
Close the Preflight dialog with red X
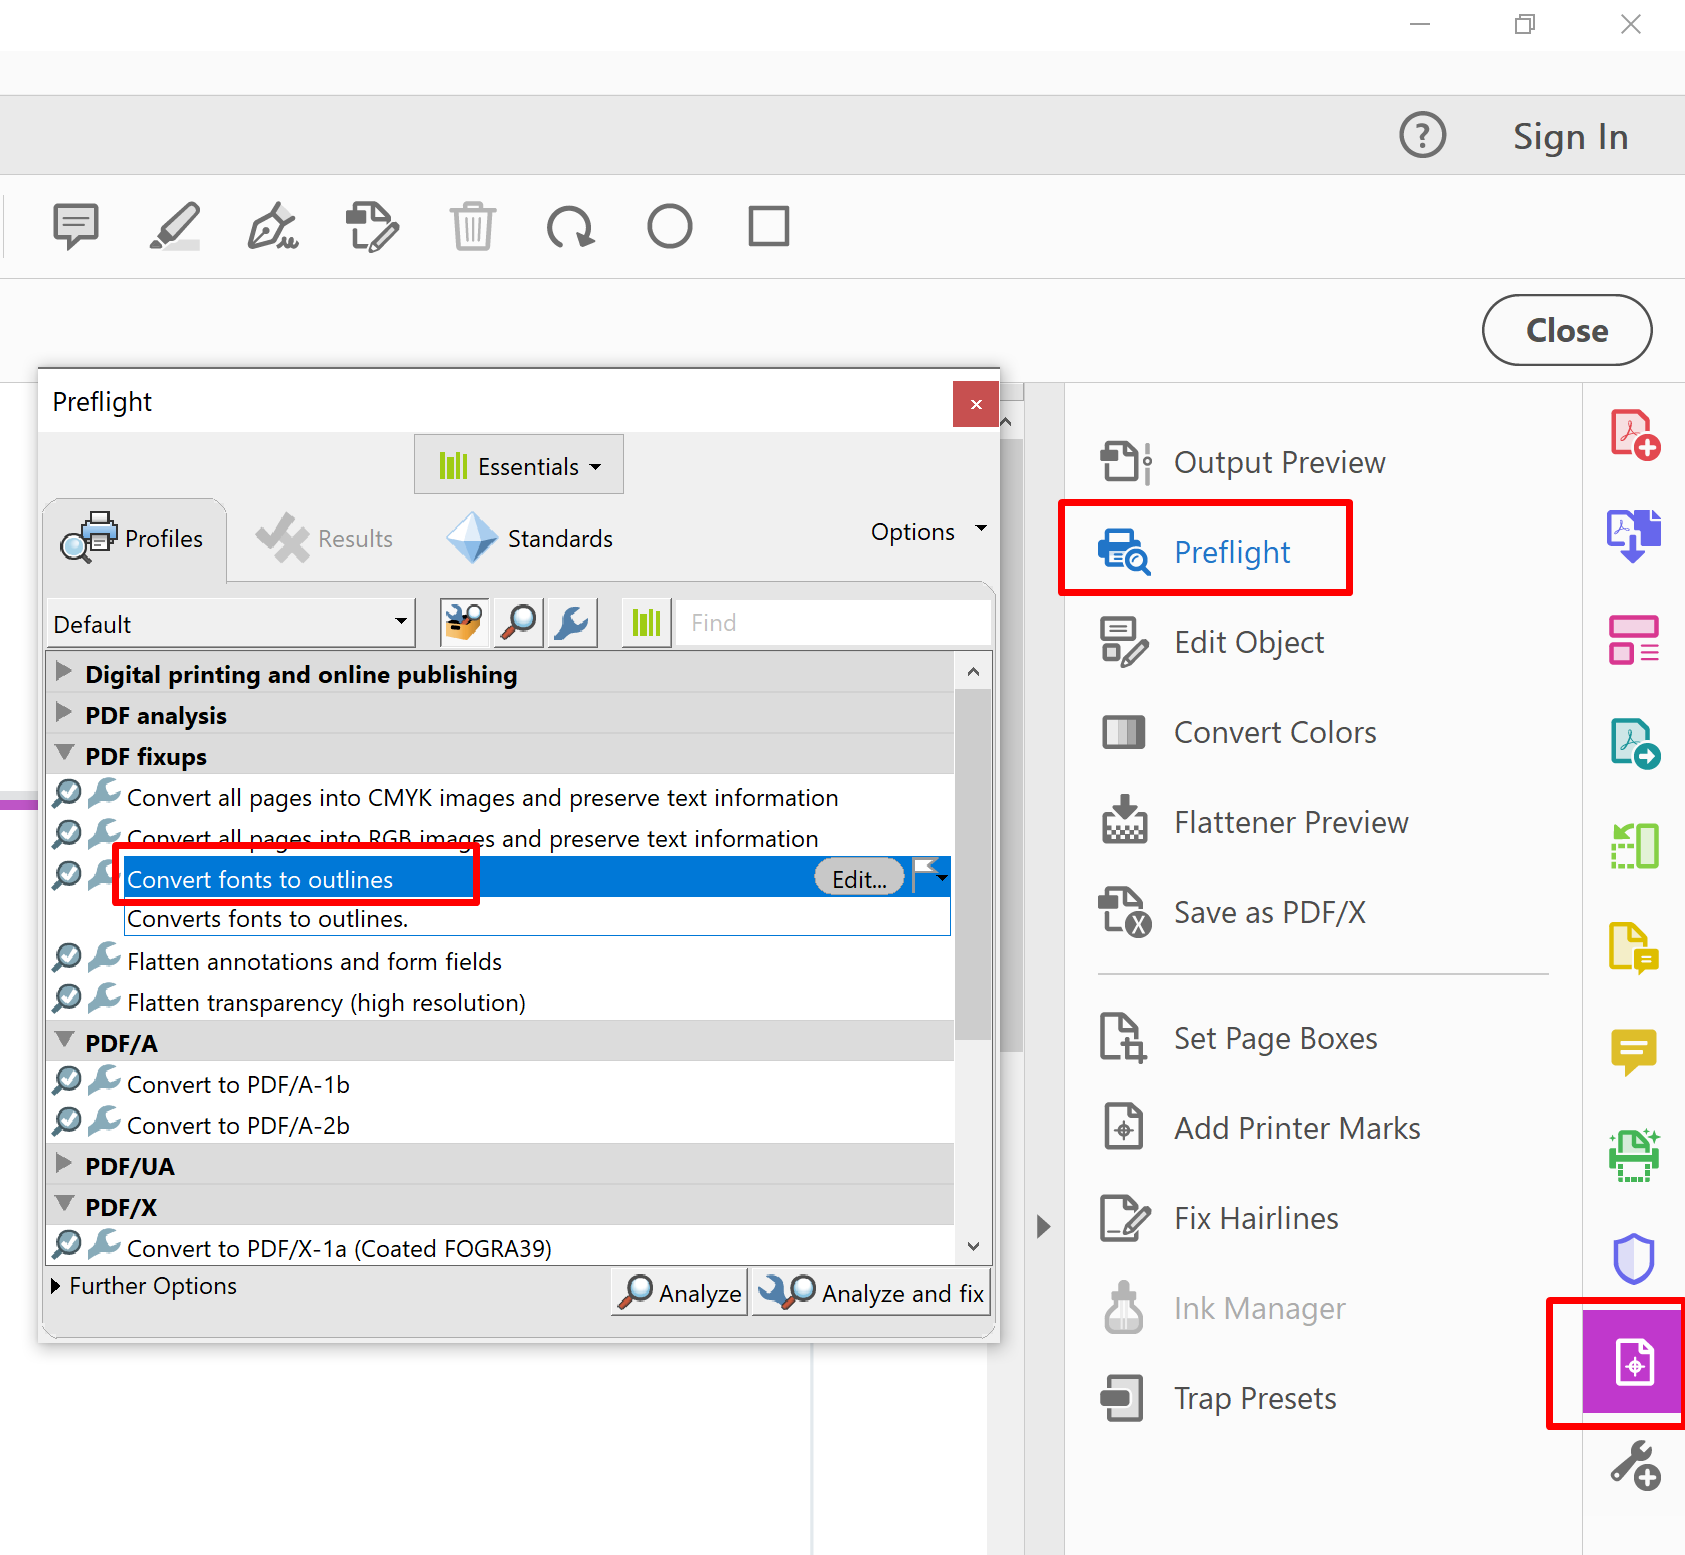(976, 404)
